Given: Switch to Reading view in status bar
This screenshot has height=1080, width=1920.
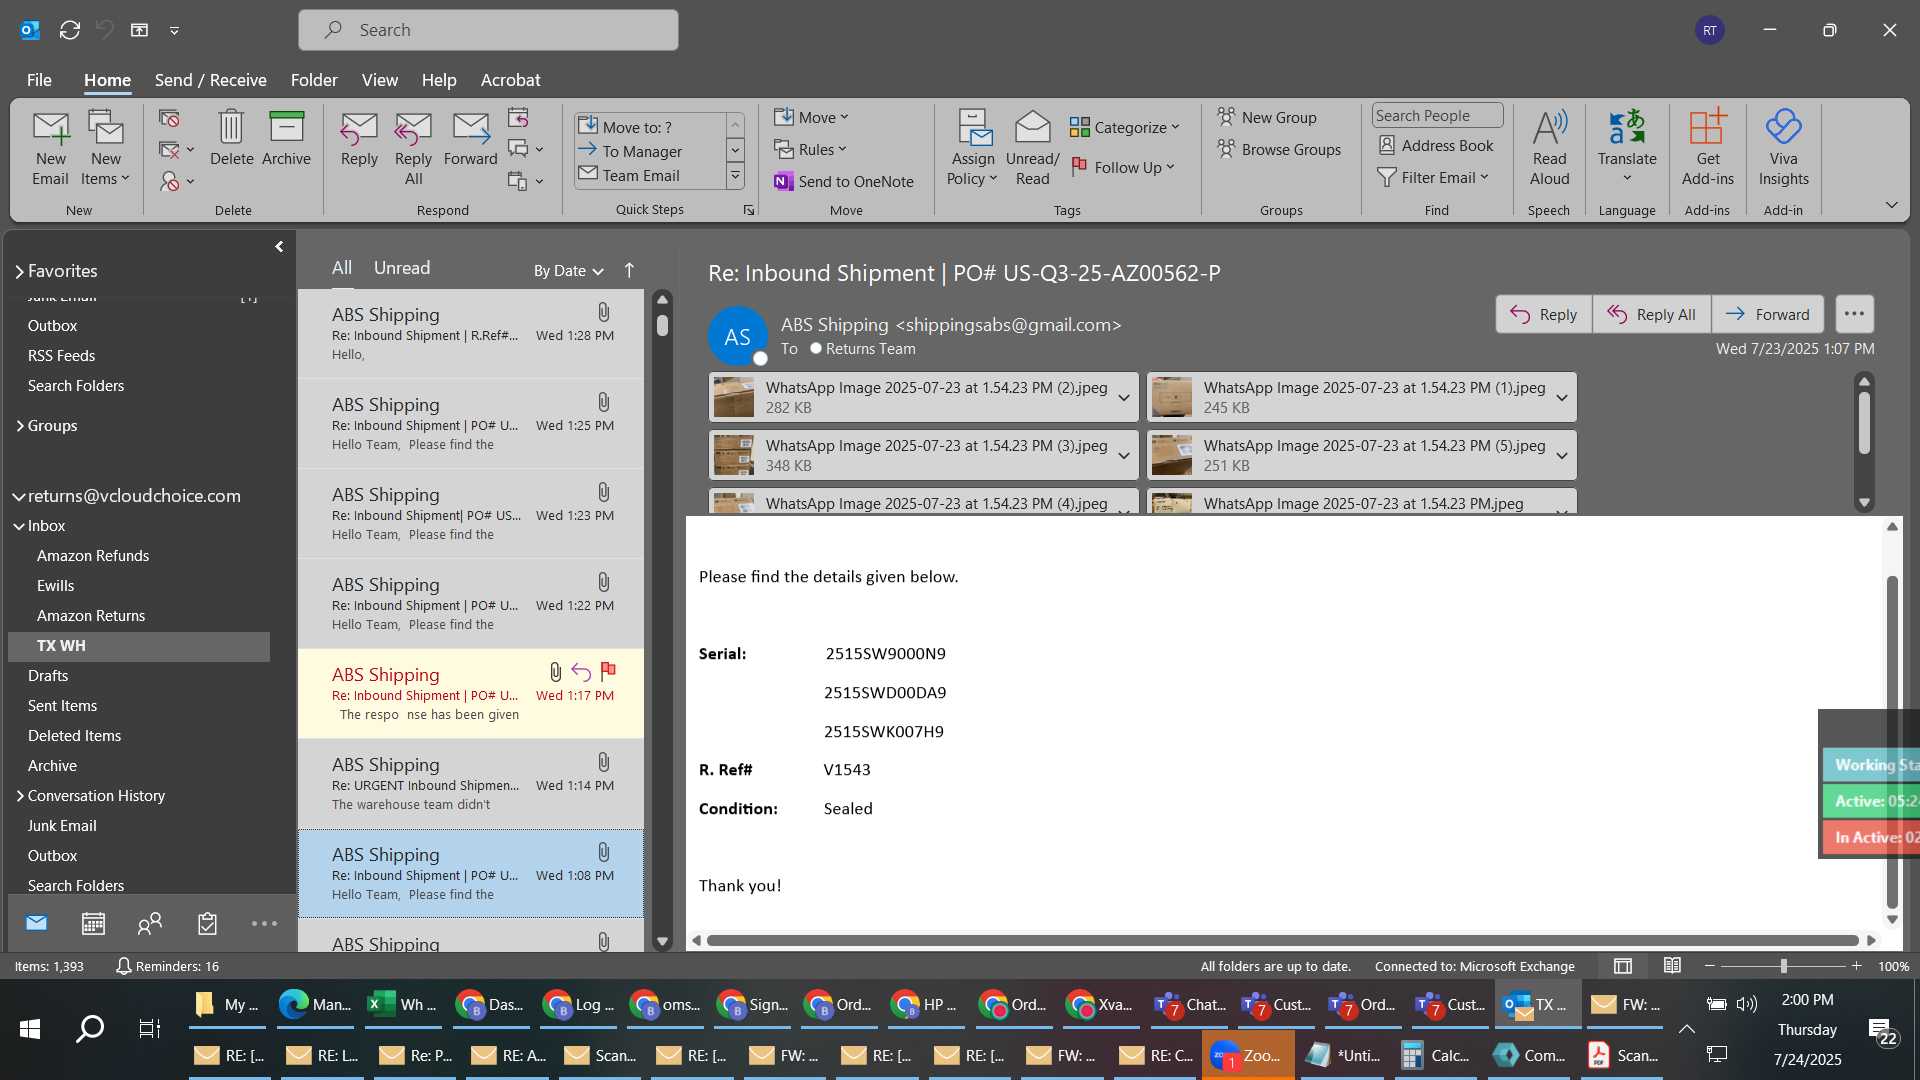Looking at the screenshot, I should [x=1672, y=966].
